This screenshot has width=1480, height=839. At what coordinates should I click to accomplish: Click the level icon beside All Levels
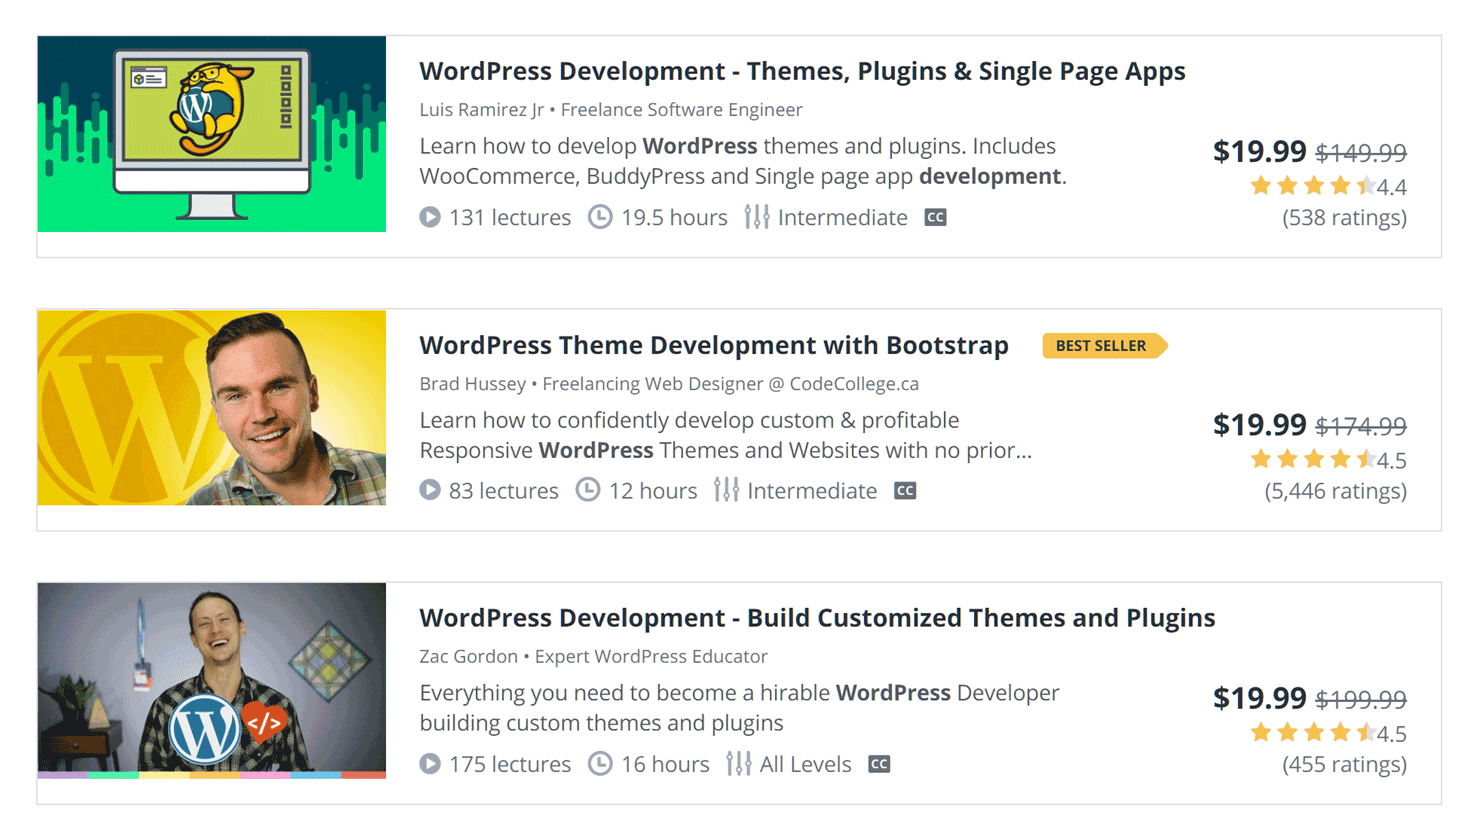[739, 764]
